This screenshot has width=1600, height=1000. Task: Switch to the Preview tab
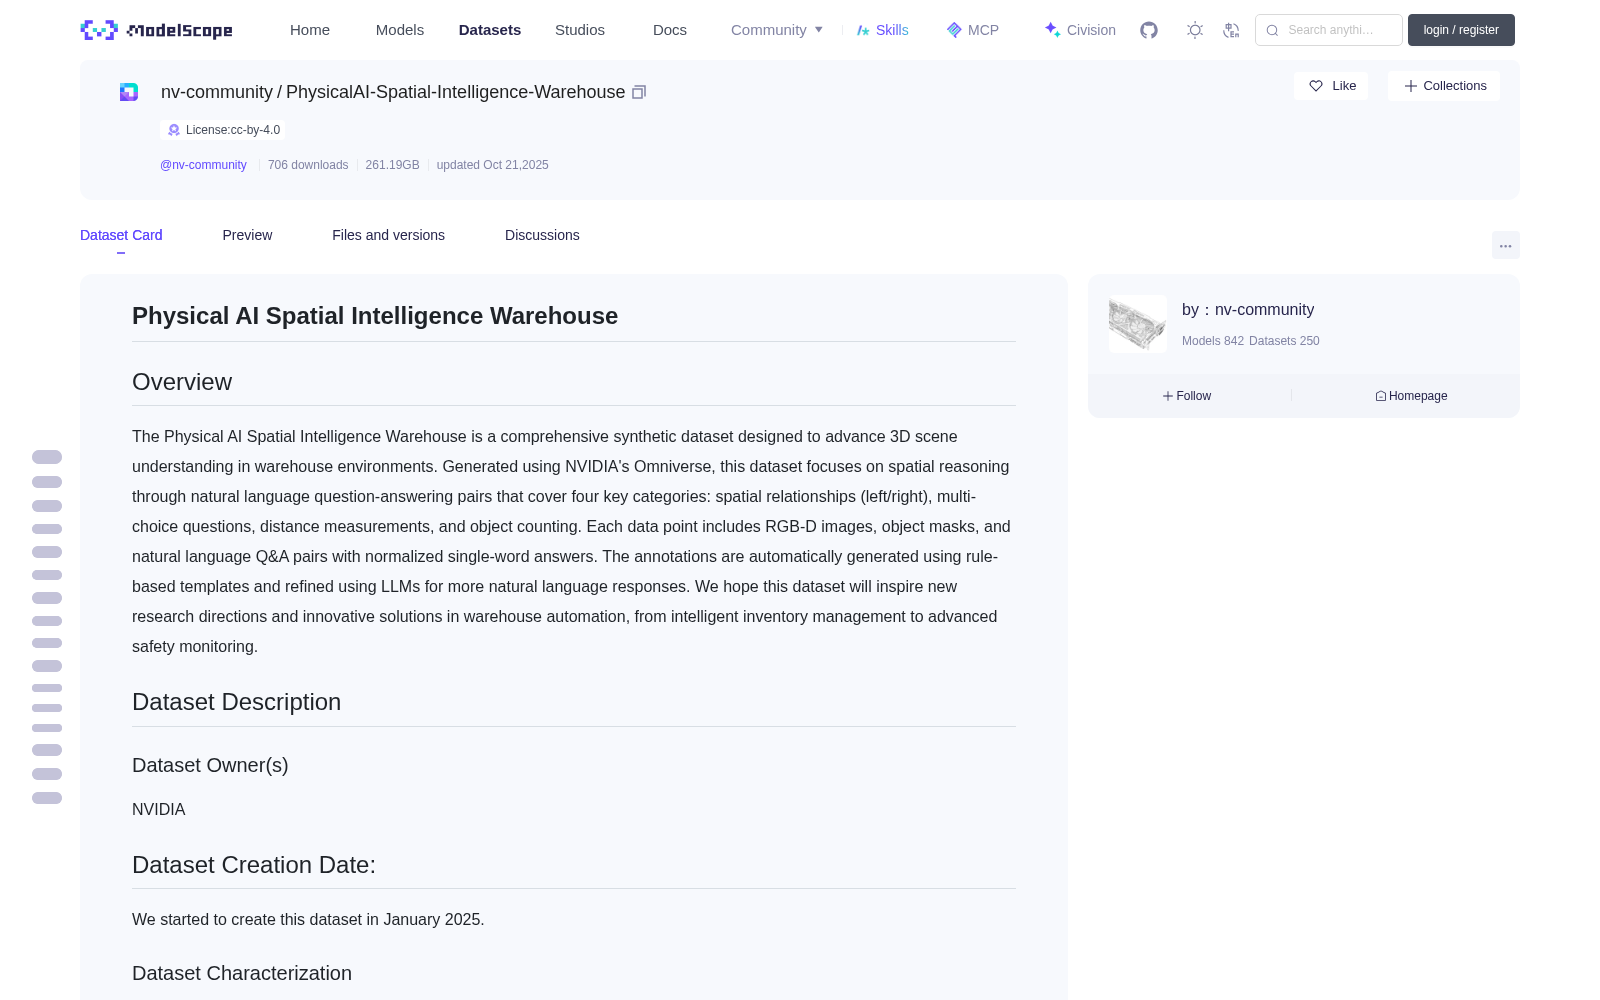pyautogui.click(x=247, y=235)
